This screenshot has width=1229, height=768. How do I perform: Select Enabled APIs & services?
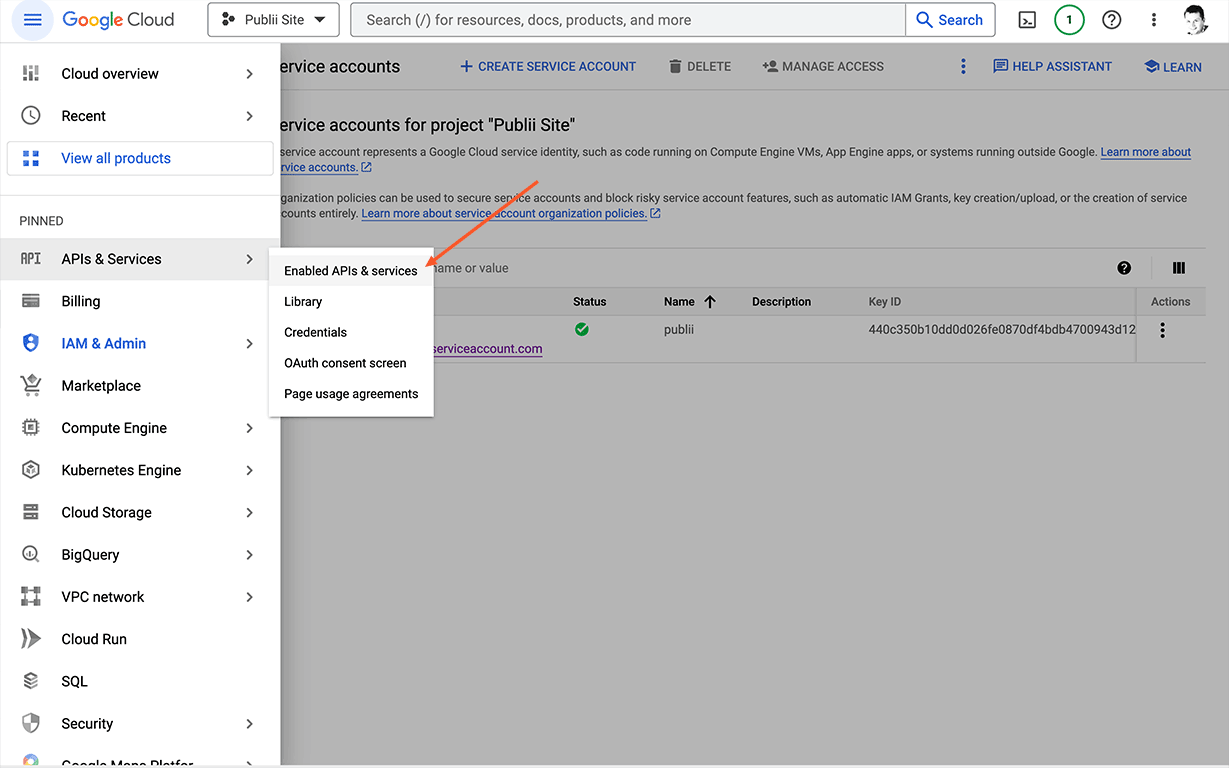pos(350,271)
